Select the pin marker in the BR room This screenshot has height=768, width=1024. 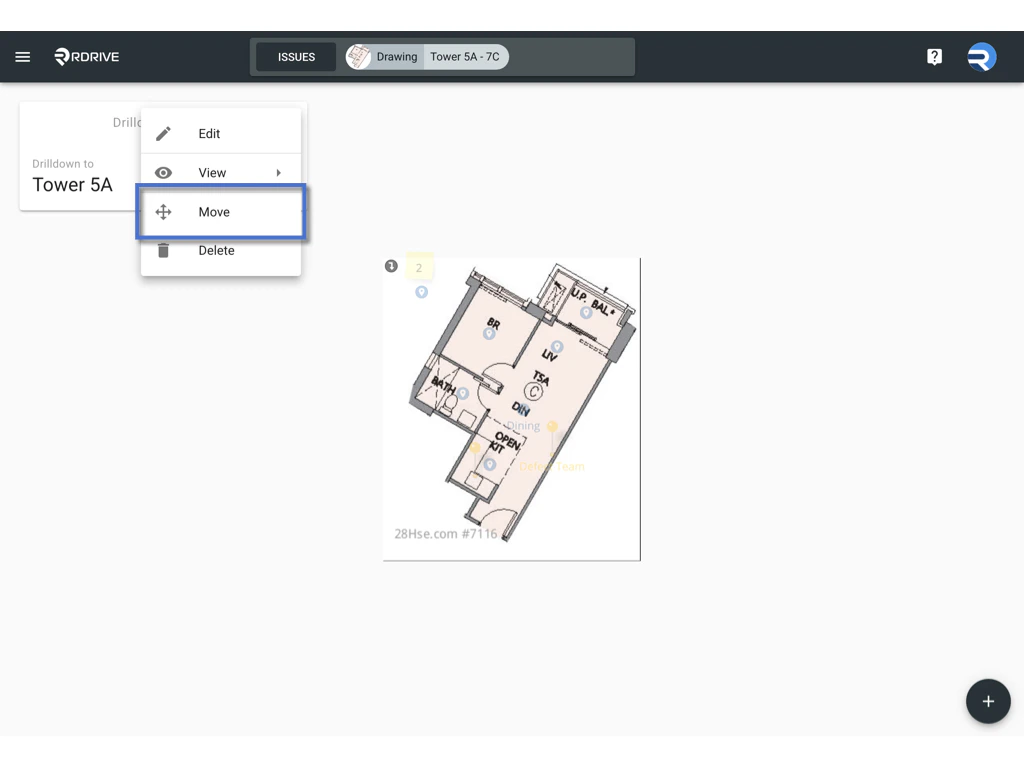[489, 333]
